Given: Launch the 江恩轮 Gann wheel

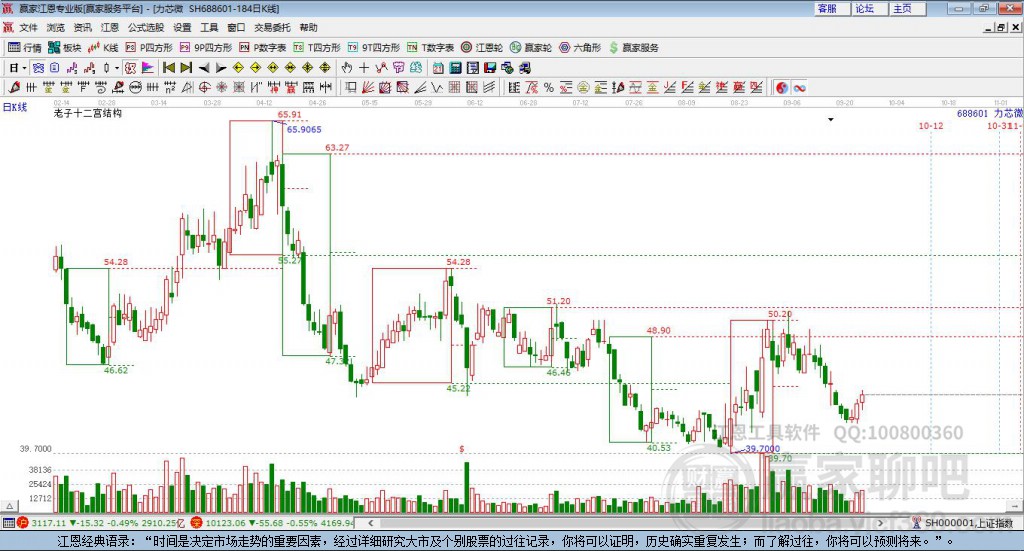Looking at the screenshot, I should pos(482,48).
